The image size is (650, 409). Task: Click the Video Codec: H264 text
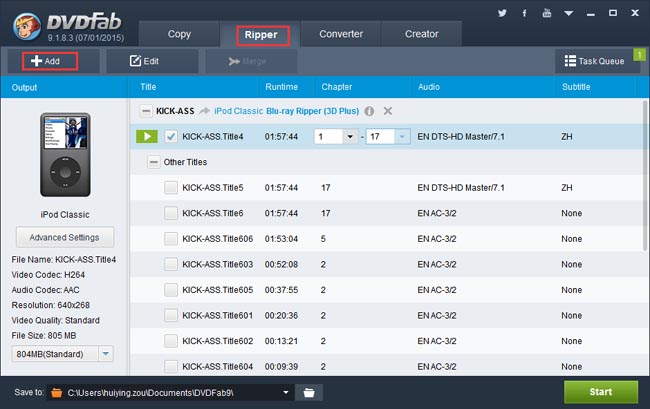tap(48, 275)
